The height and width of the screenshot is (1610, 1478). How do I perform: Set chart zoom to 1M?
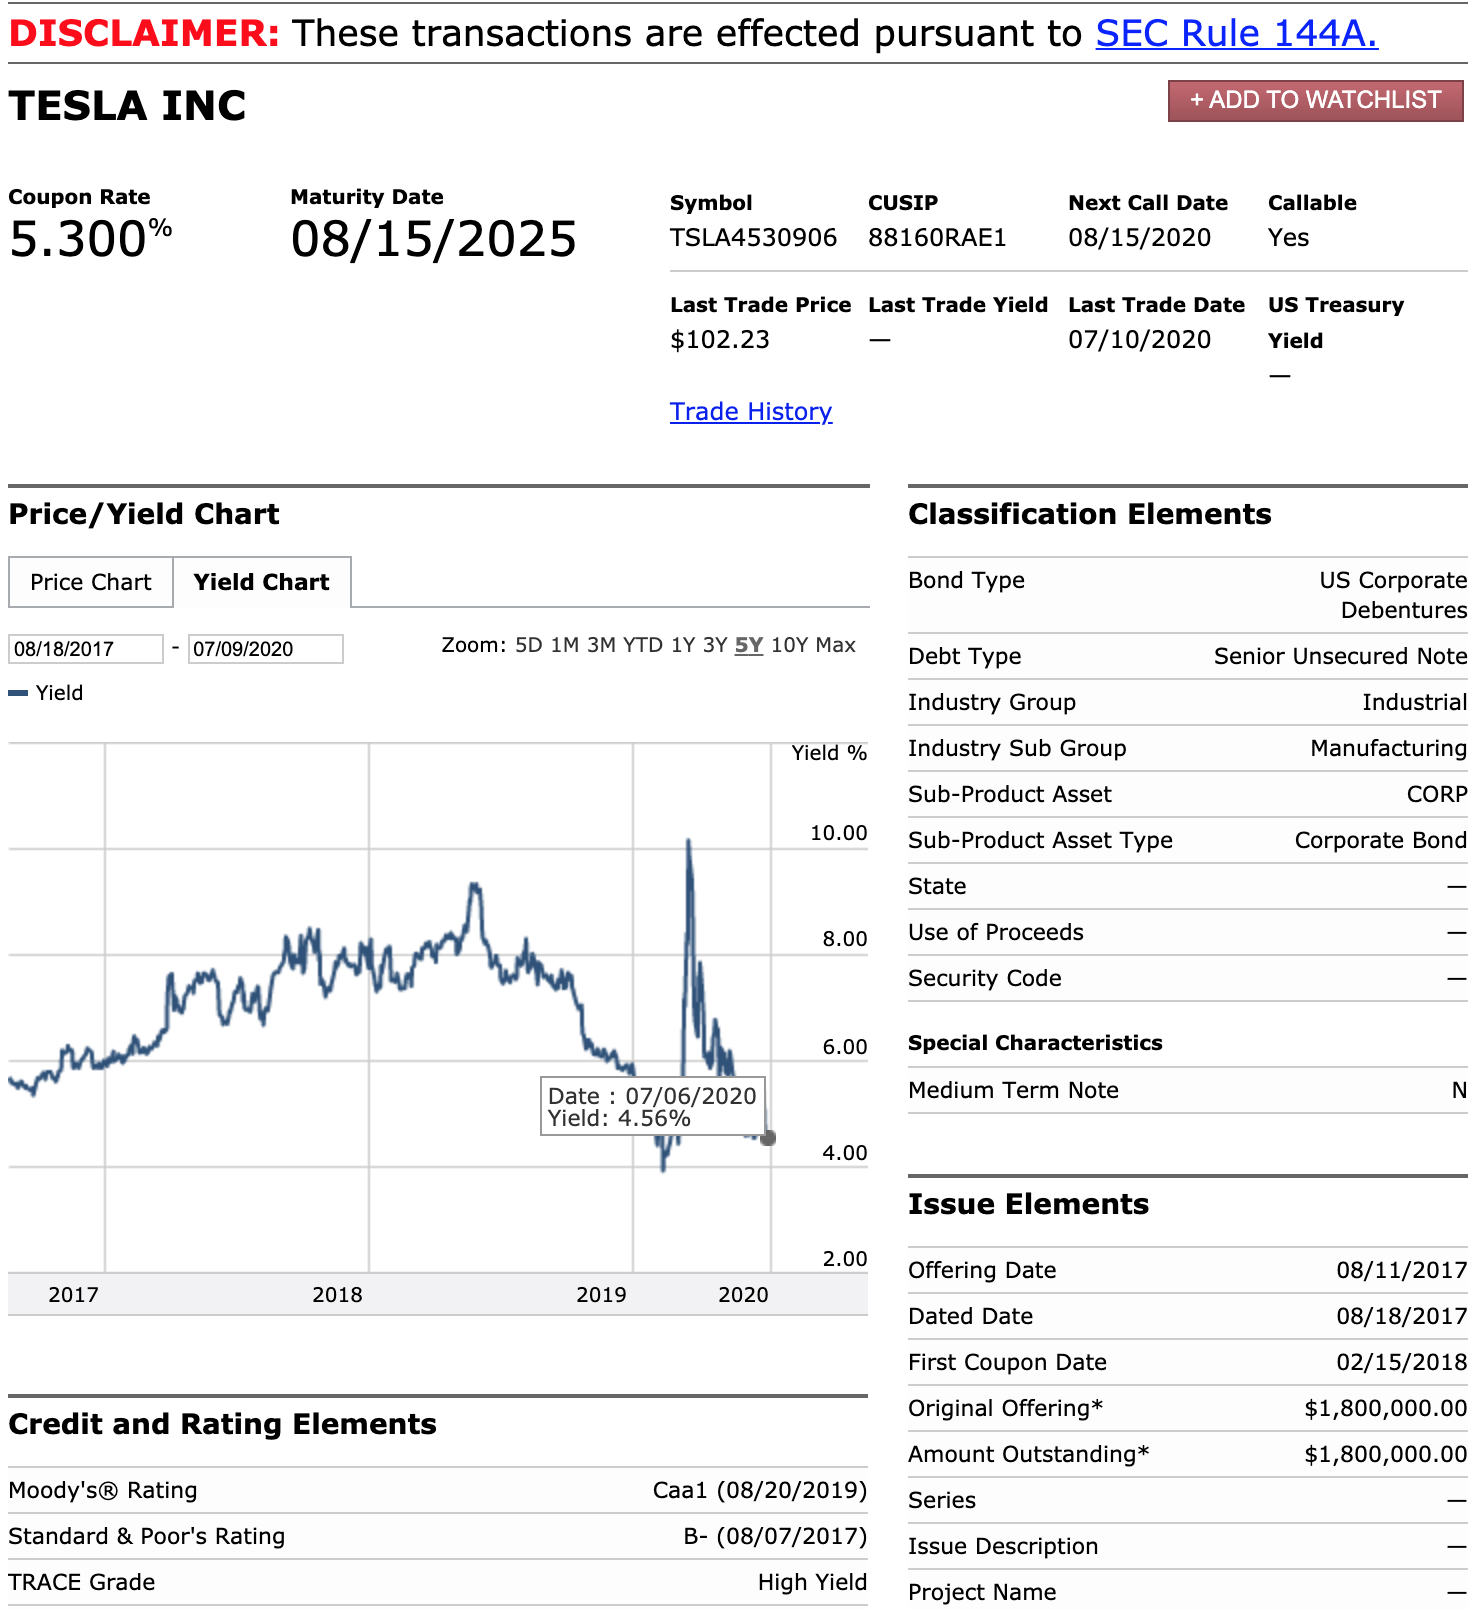coord(566,645)
